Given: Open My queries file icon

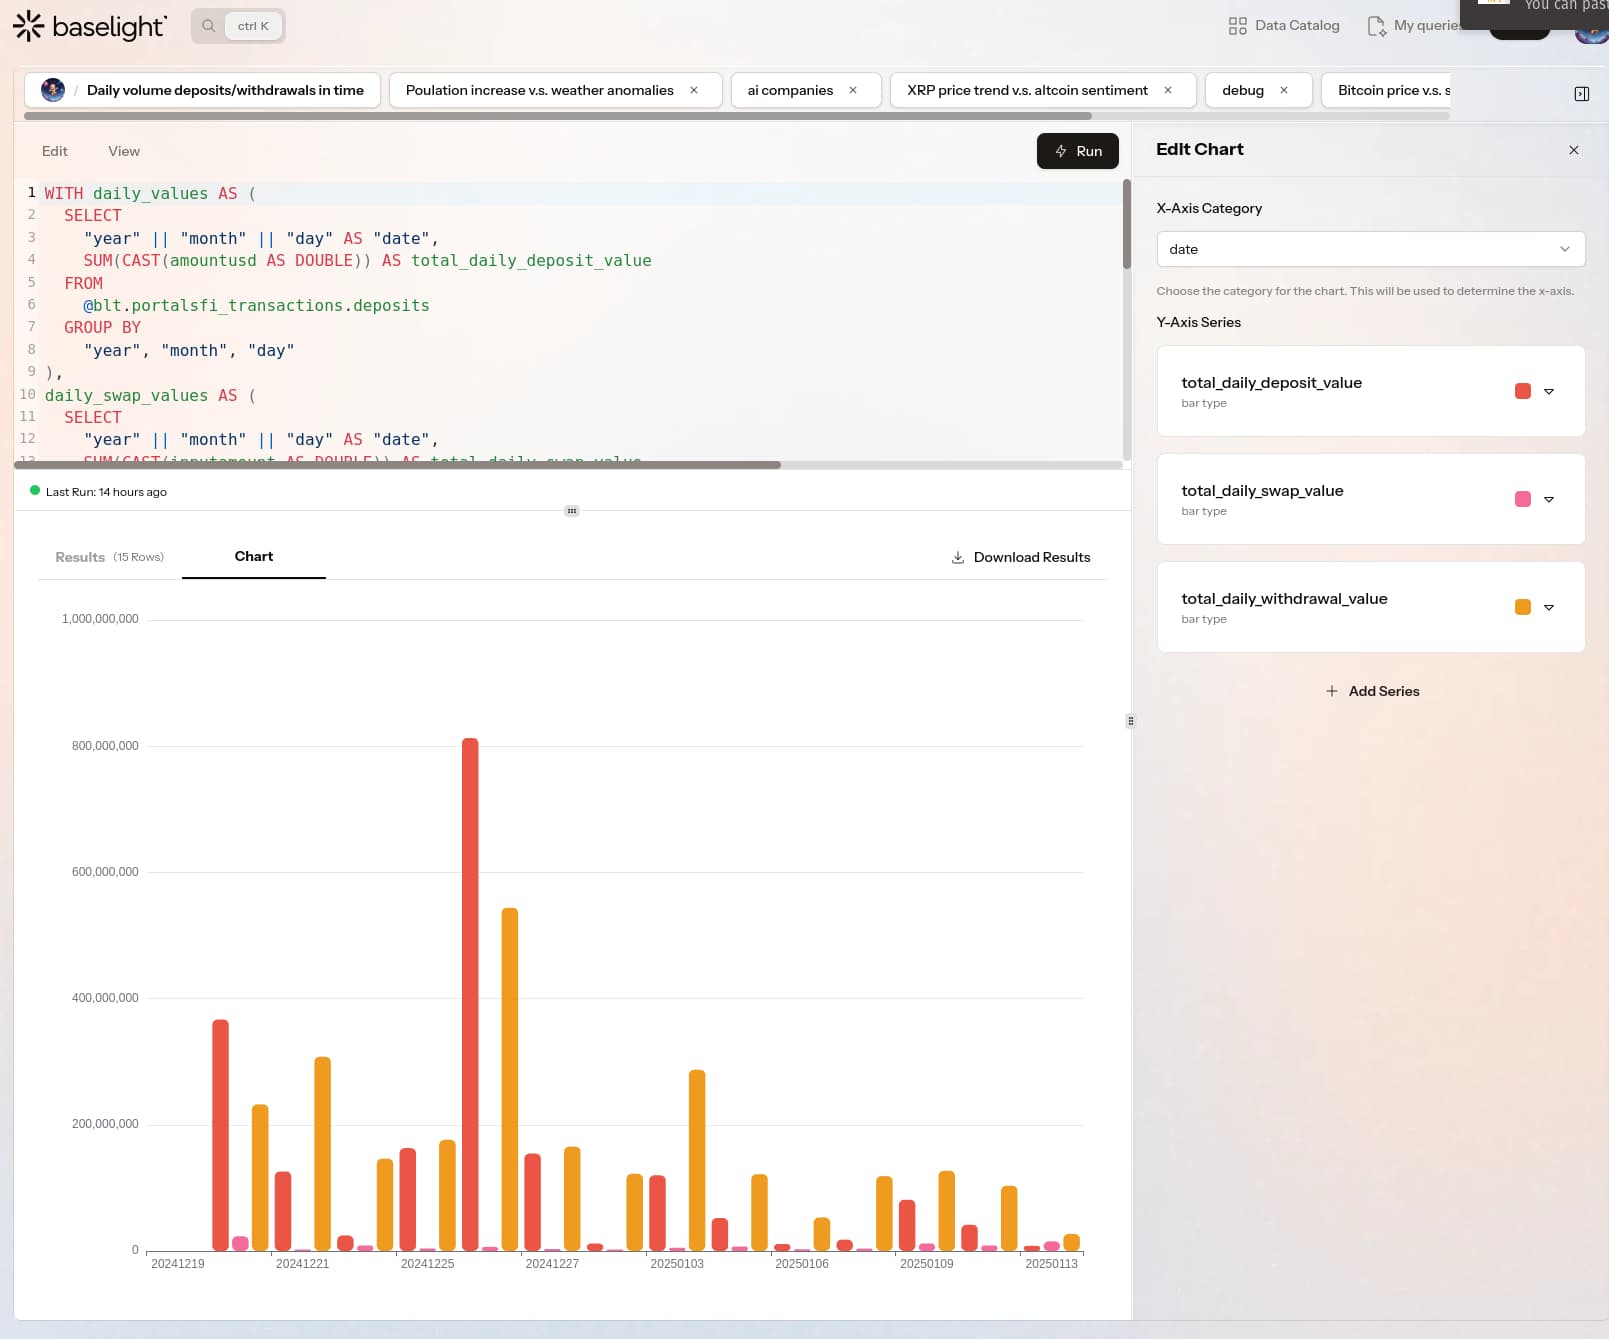Looking at the screenshot, I should tap(1376, 26).
